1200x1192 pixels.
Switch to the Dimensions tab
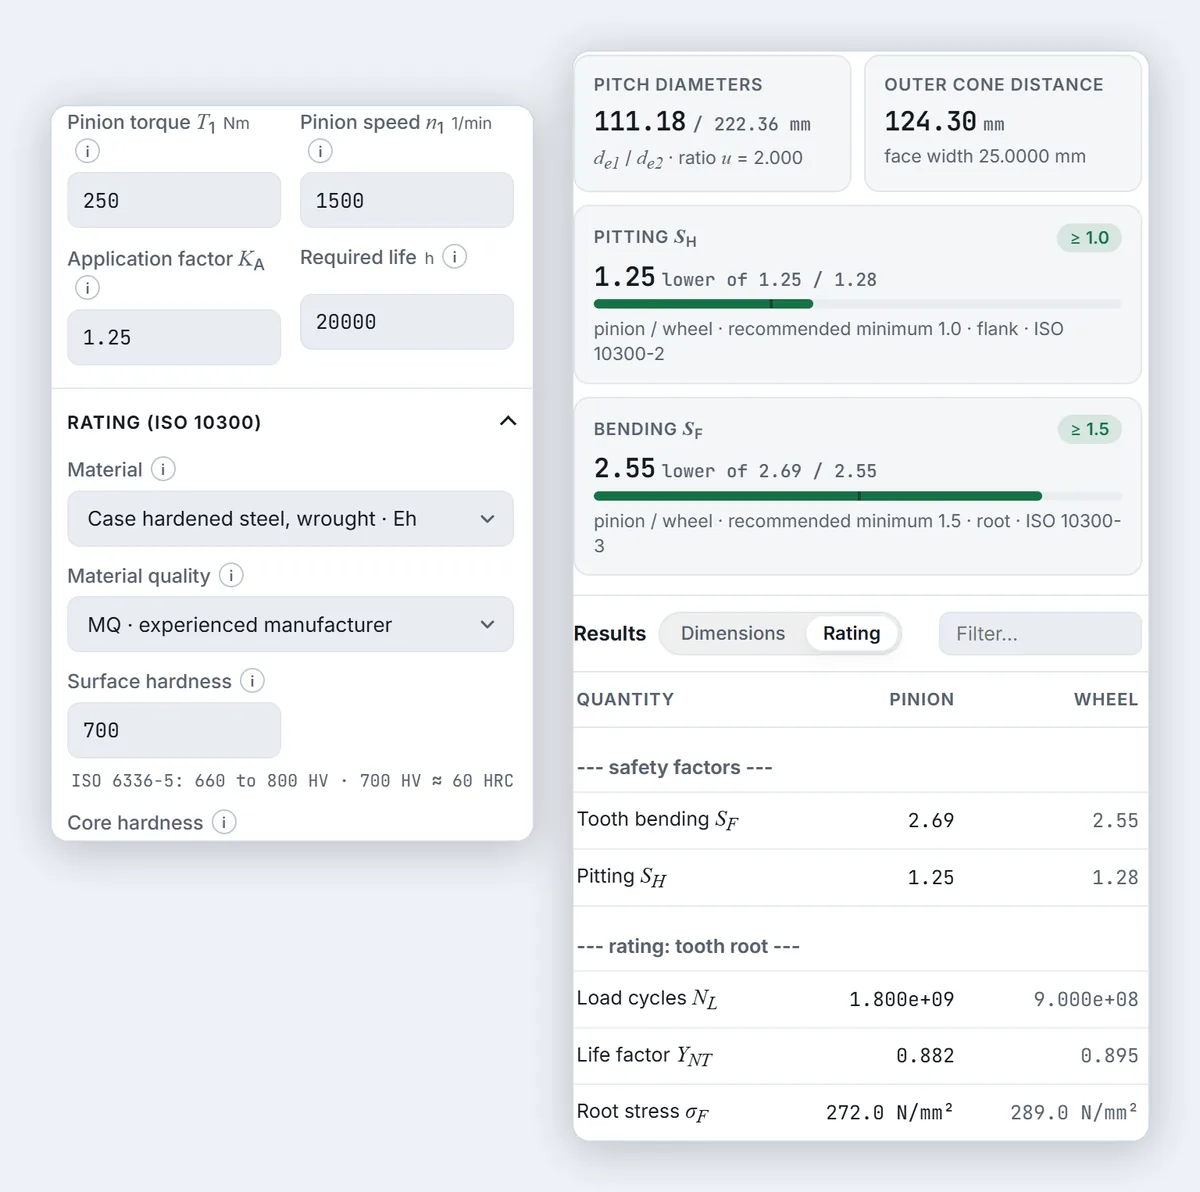pyautogui.click(x=733, y=633)
